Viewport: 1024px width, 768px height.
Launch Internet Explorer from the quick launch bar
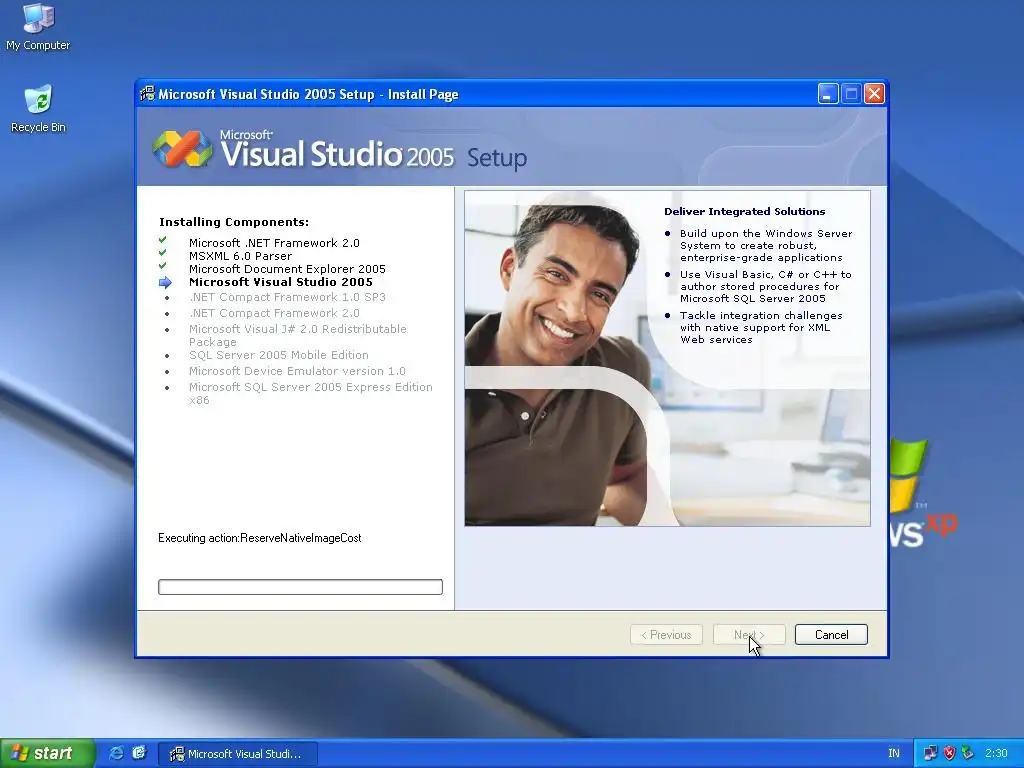click(x=116, y=753)
